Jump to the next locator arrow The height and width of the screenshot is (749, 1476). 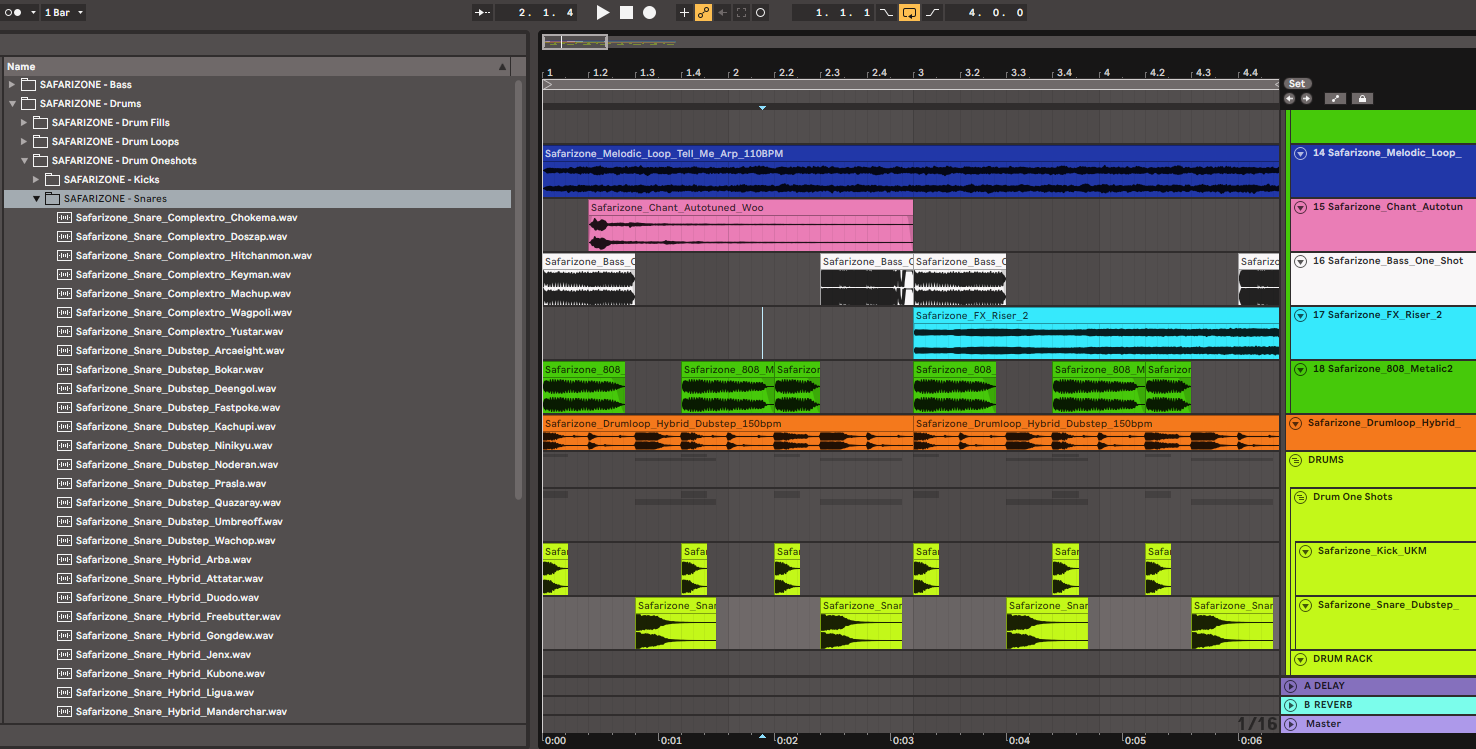1306,99
